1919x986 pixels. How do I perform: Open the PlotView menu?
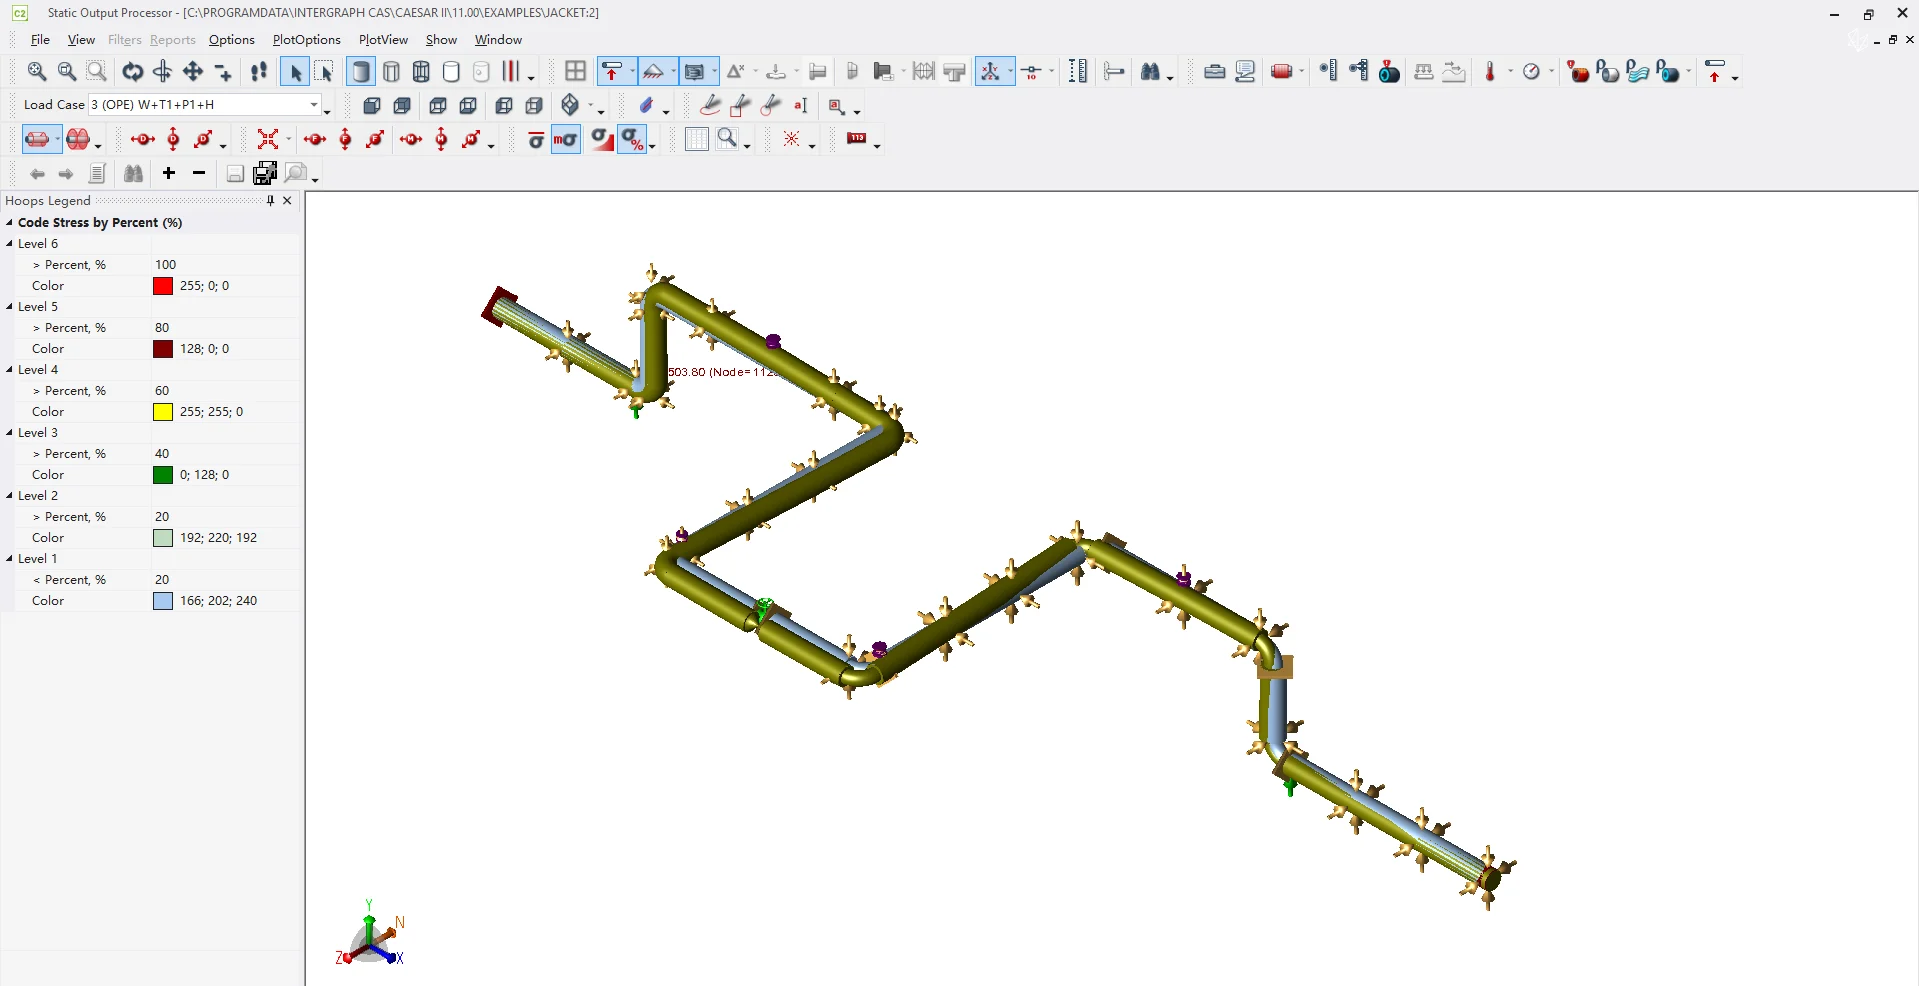tap(383, 40)
